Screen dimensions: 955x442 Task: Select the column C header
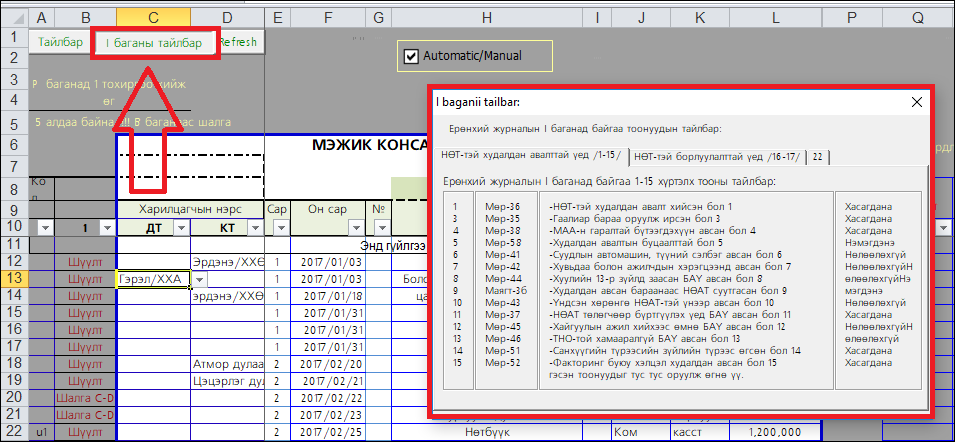pos(153,17)
